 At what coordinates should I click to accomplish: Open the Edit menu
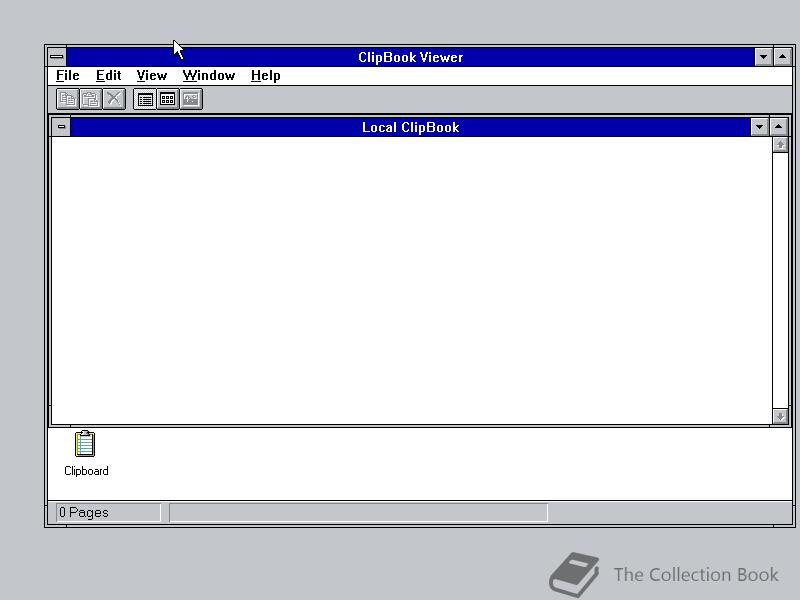(x=108, y=75)
